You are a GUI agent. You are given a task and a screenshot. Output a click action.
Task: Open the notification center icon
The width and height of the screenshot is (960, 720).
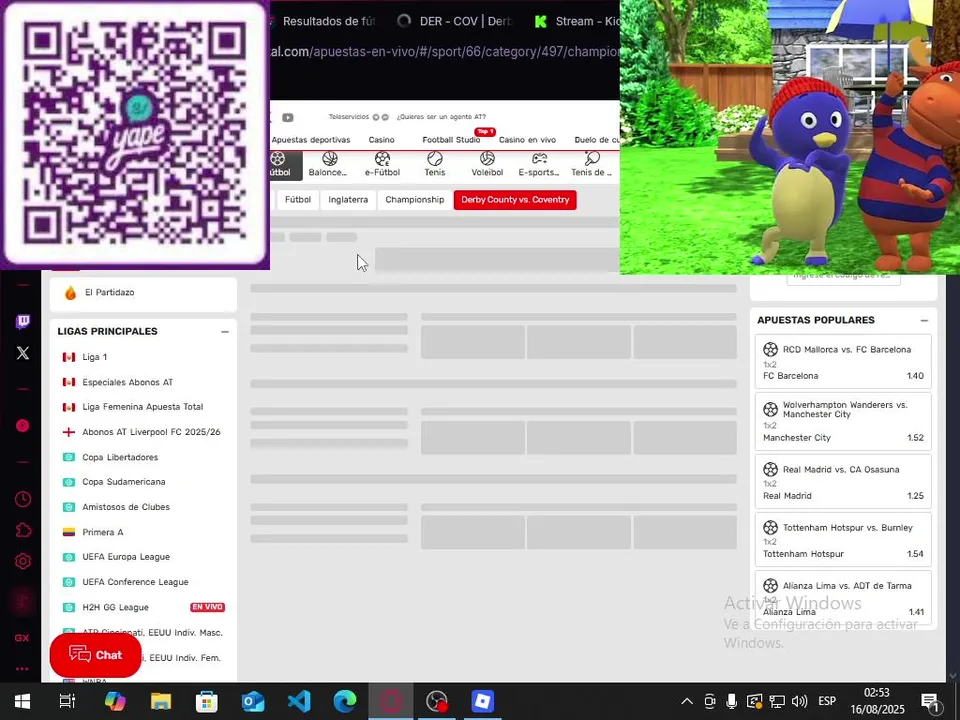(930, 702)
